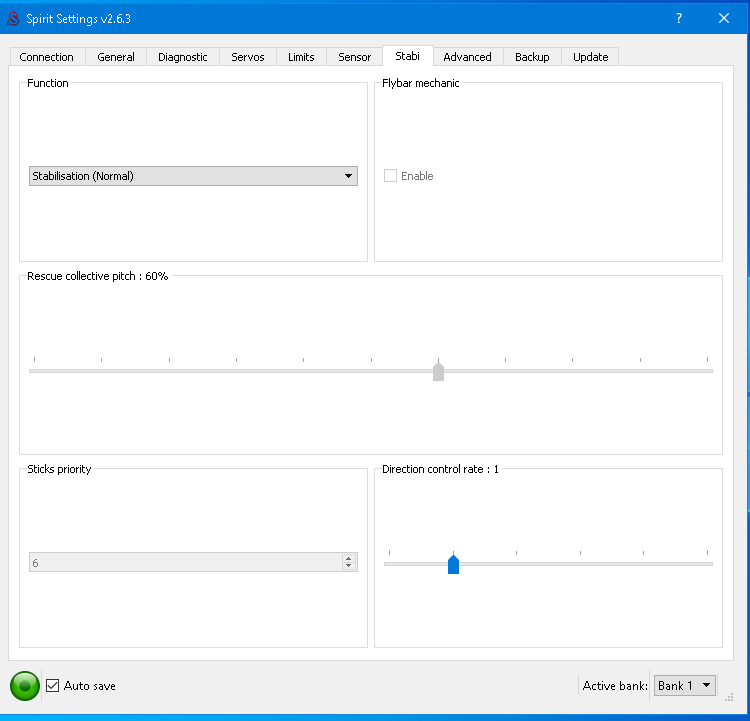Go to the Diagnostic tab
The image size is (750, 721).
(x=183, y=57)
